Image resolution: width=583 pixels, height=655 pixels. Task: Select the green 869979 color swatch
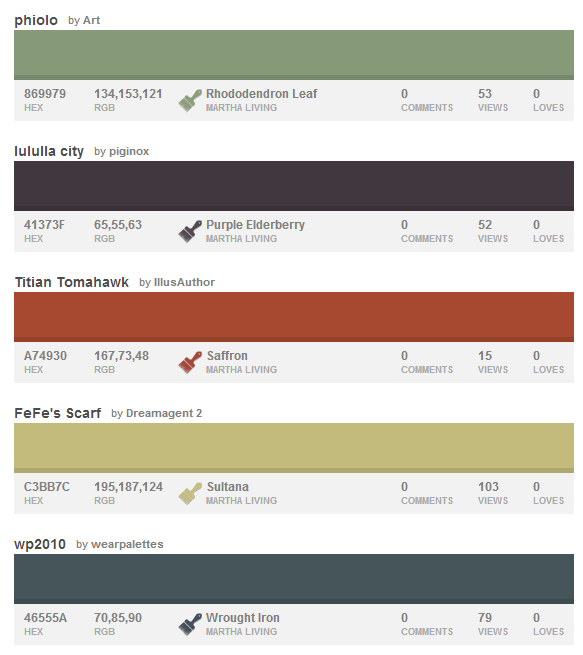294,55
